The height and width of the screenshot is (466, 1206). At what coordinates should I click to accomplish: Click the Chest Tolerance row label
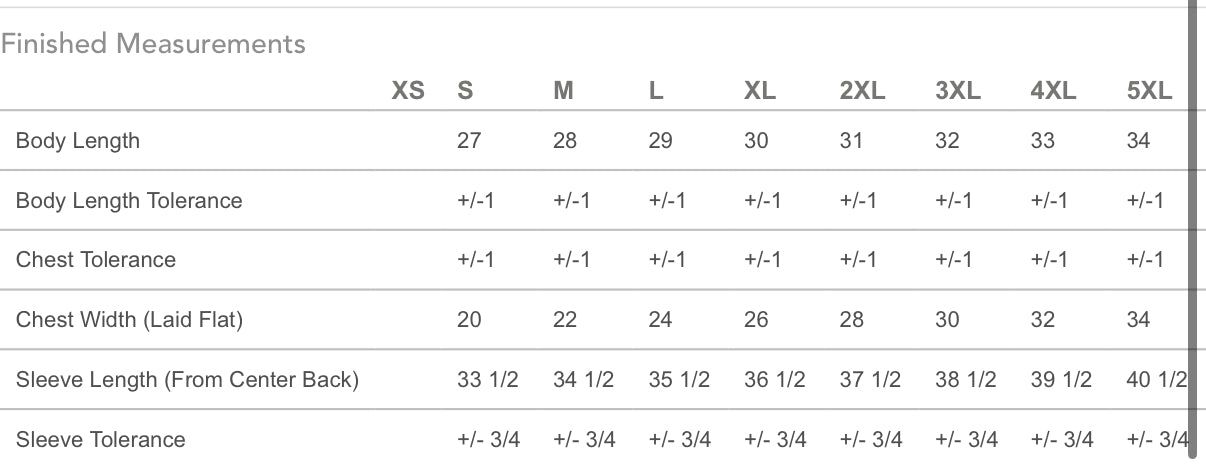tap(96, 260)
